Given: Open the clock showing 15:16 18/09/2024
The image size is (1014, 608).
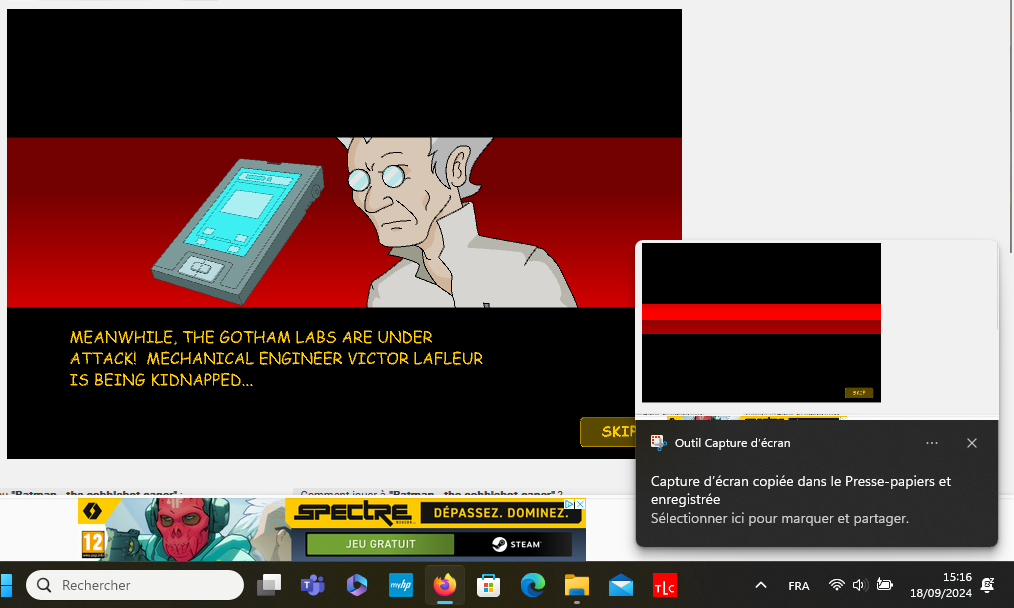Looking at the screenshot, I should [940, 585].
